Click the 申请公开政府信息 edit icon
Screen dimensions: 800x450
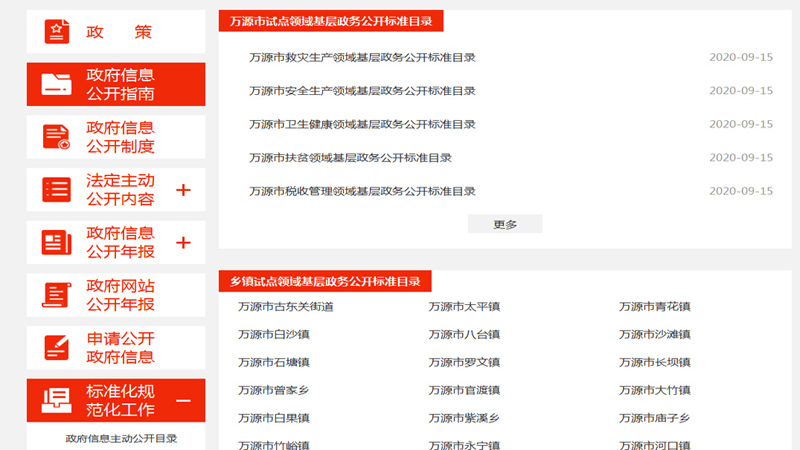(57, 347)
